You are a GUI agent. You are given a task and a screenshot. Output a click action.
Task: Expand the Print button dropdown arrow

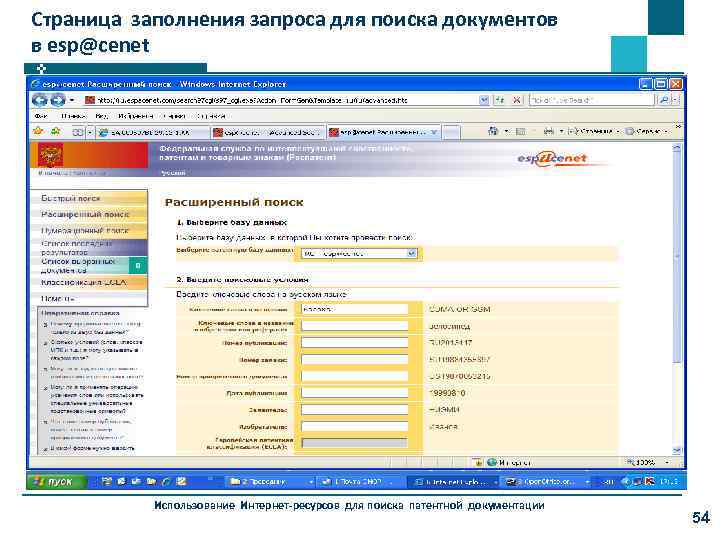pyautogui.click(x=561, y=132)
